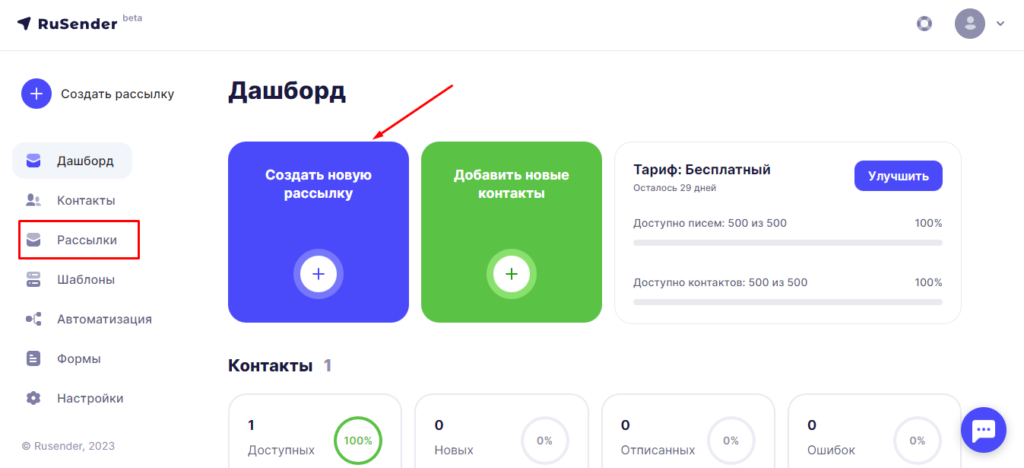Click the Дашборд sidebar icon
Viewport: 1024px width, 468px height.
pyautogui.click(x=33, y=161)
